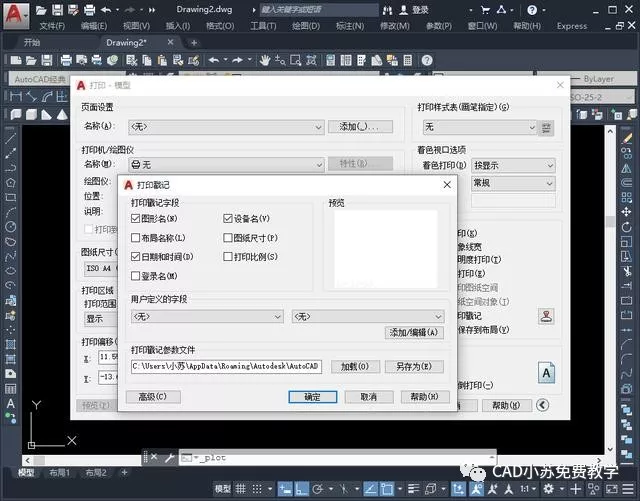This screenshot has width=640, height=501.
Task: Open the ByLayer dropdown in properties toolbar
Action: coord(605,79)
